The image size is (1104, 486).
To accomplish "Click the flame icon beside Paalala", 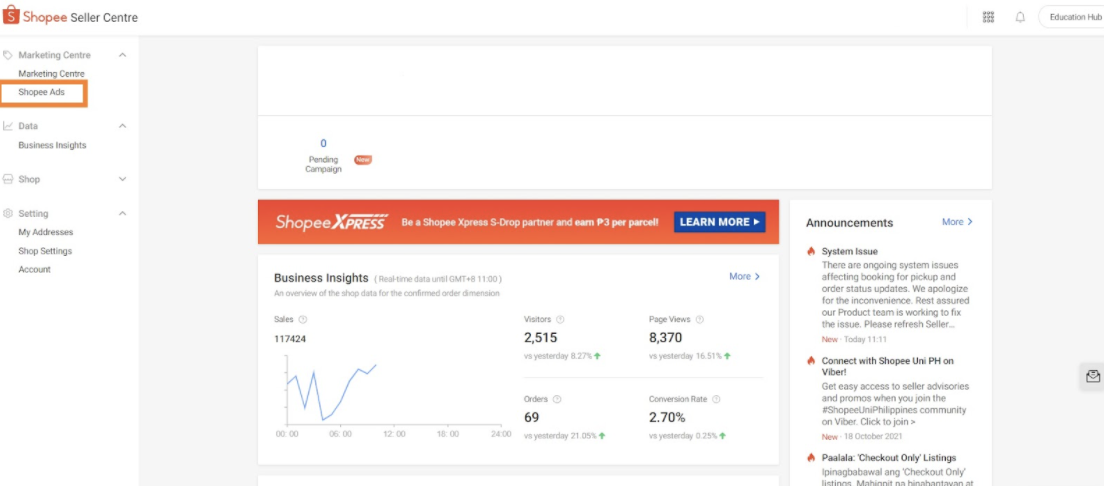I will click(811, 458).
